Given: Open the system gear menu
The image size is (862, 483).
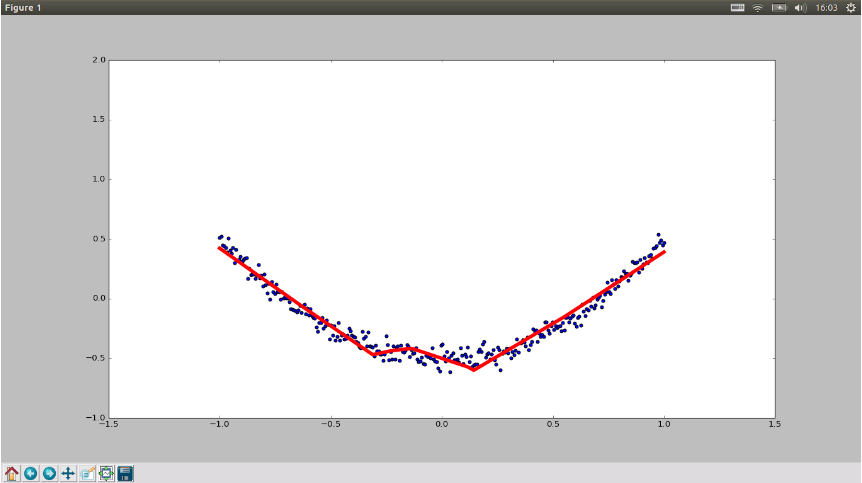Looking at the screenshot, I should pyautogui.click(x=850, y=8).
